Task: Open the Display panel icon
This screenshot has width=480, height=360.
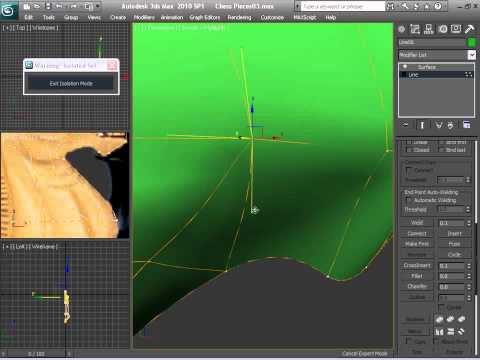Action: [x=456, y=29]
